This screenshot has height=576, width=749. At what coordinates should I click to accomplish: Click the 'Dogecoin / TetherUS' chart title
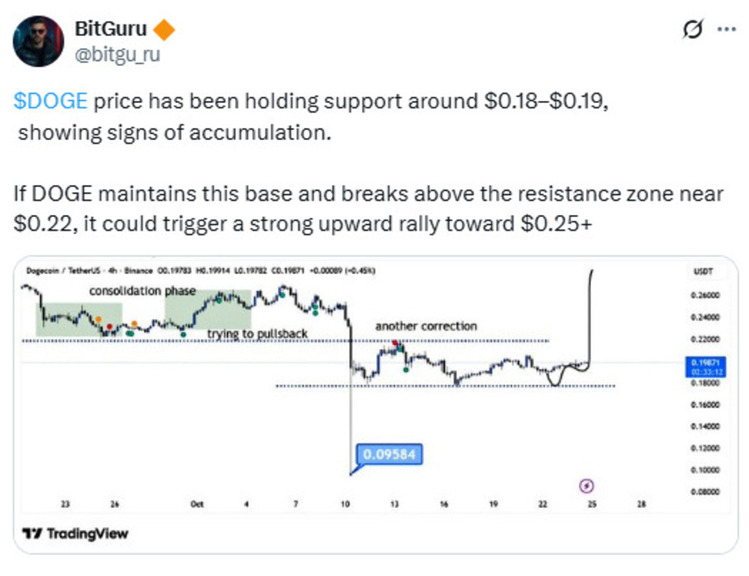(x=62, y=272)
